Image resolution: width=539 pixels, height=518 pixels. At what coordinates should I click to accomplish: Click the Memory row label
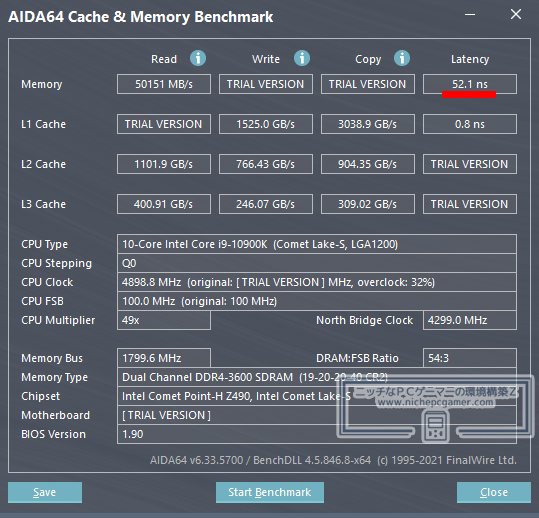click(42, 84)
